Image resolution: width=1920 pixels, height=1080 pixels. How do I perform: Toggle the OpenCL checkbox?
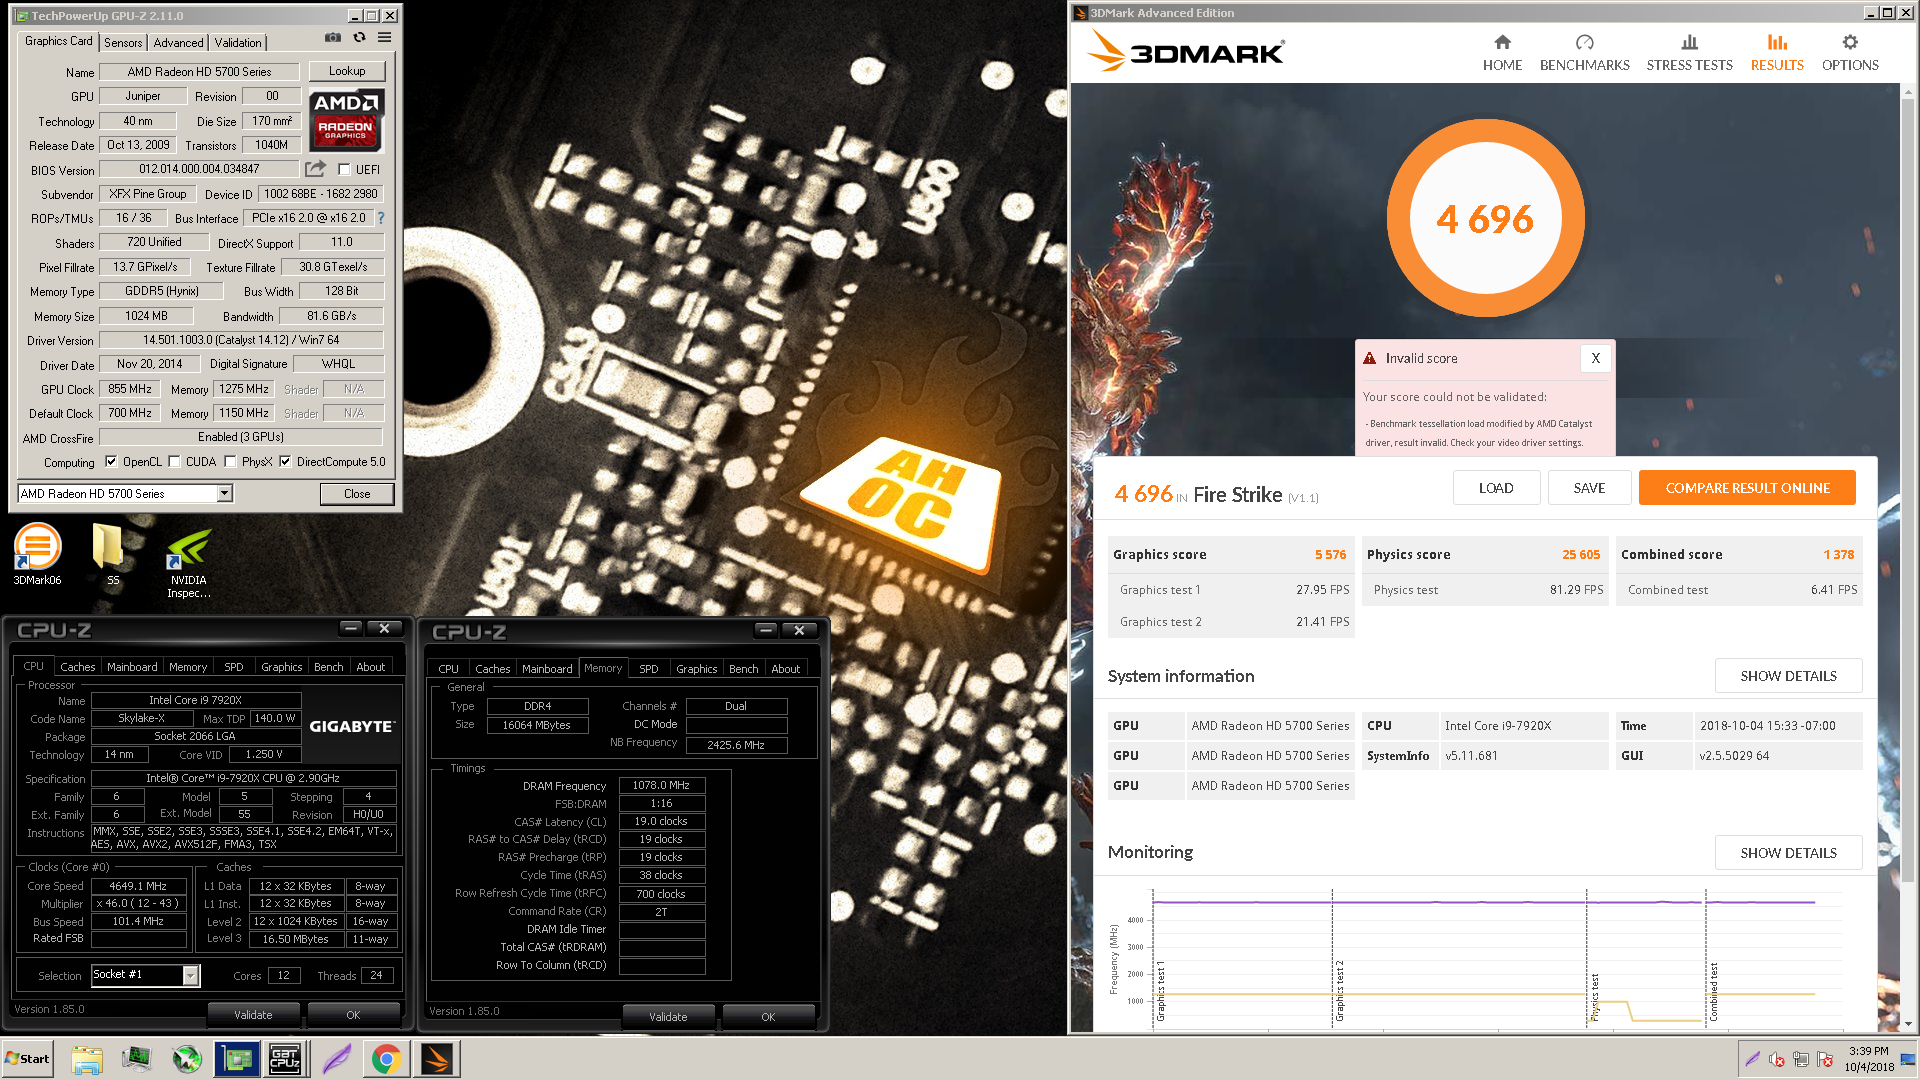[x=111, y=462]
